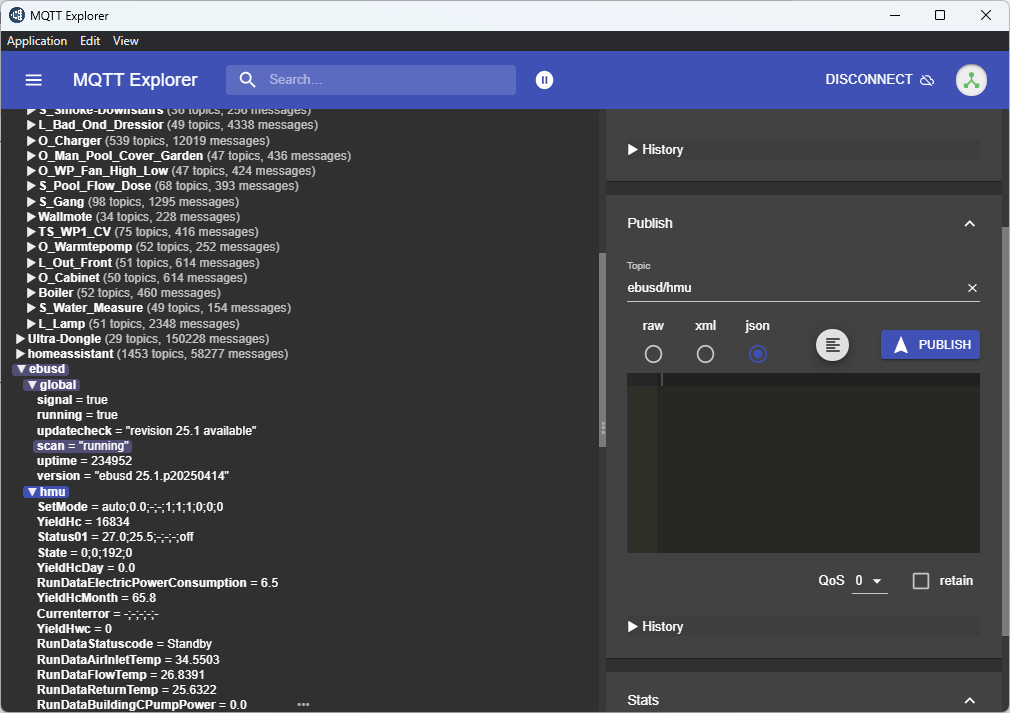Click the topic tree vertical scrollbar

[x=602, y=350]
